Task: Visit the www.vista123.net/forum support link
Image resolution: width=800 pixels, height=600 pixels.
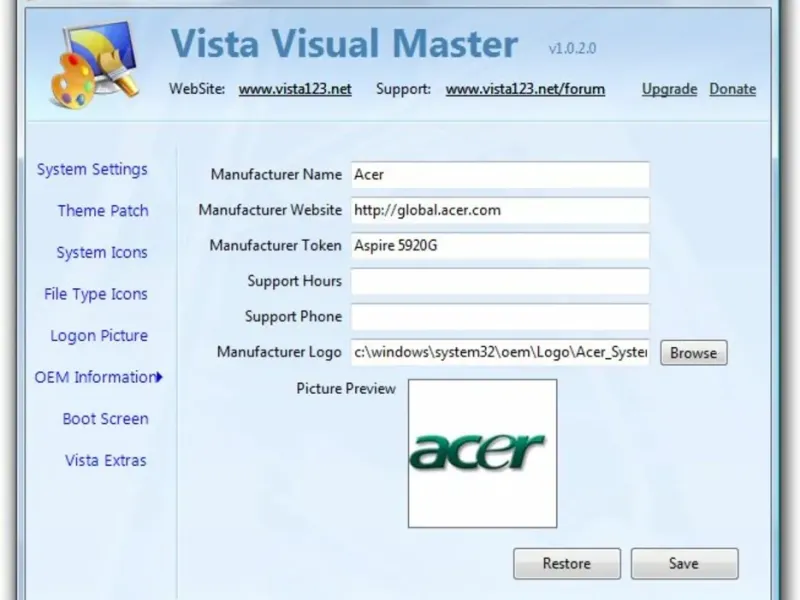Action: (525, 89)
